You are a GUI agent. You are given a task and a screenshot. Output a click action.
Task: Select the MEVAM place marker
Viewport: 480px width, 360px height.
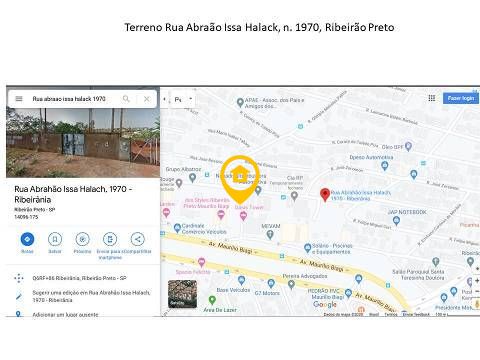pyautogui.click(x=270, y=235)
